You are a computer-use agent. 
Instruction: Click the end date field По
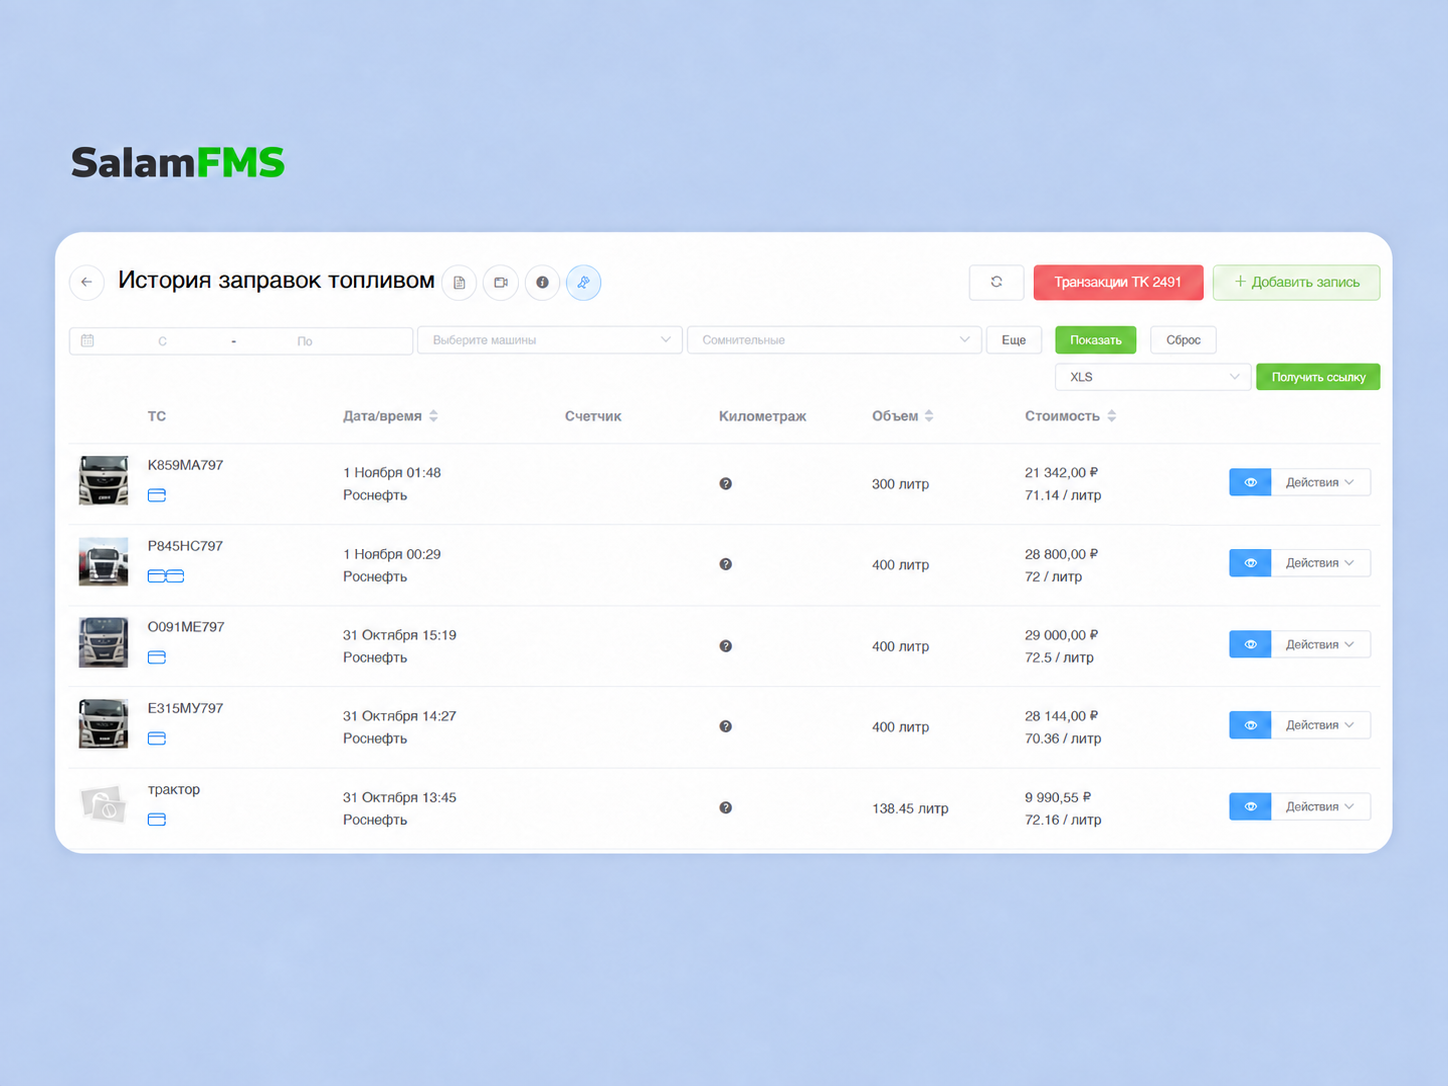pyautogui.click(x=305, y=341)
